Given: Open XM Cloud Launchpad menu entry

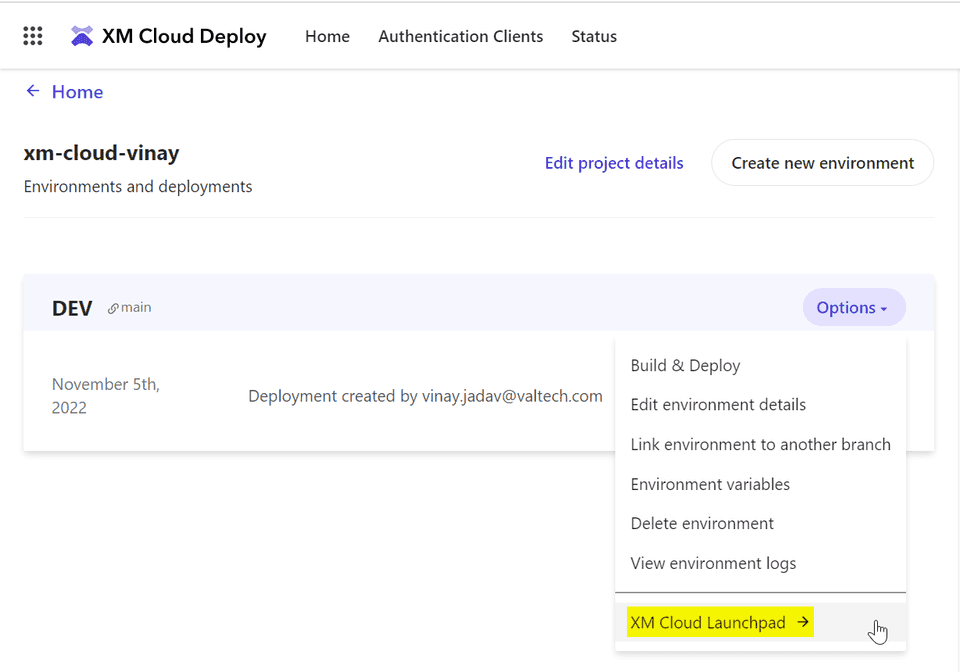Looking at the screenshot, I should (719, 623).
